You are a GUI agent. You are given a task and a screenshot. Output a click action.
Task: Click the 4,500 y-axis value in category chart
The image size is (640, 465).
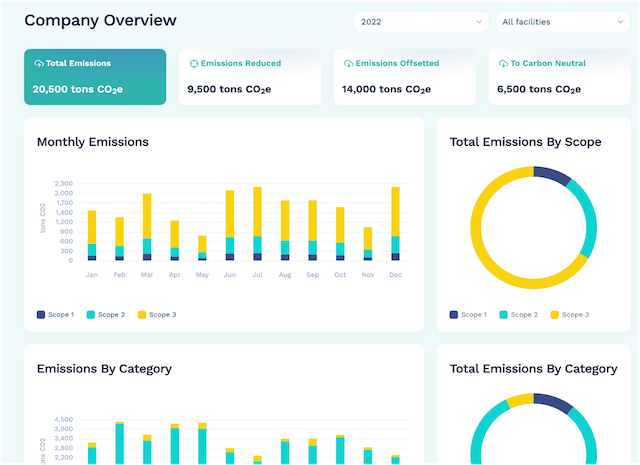point(64,419)
